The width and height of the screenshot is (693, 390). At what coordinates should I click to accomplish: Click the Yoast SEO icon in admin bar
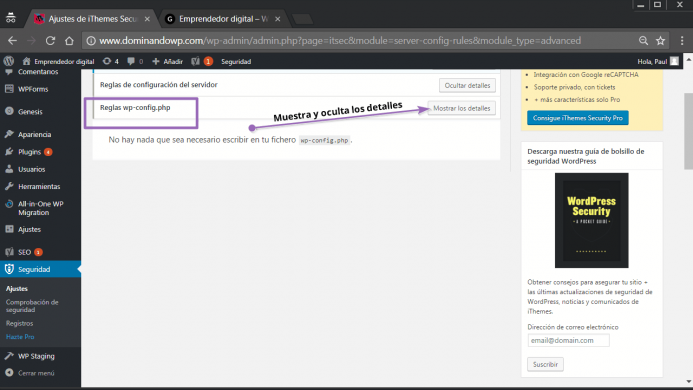[195, 61]
